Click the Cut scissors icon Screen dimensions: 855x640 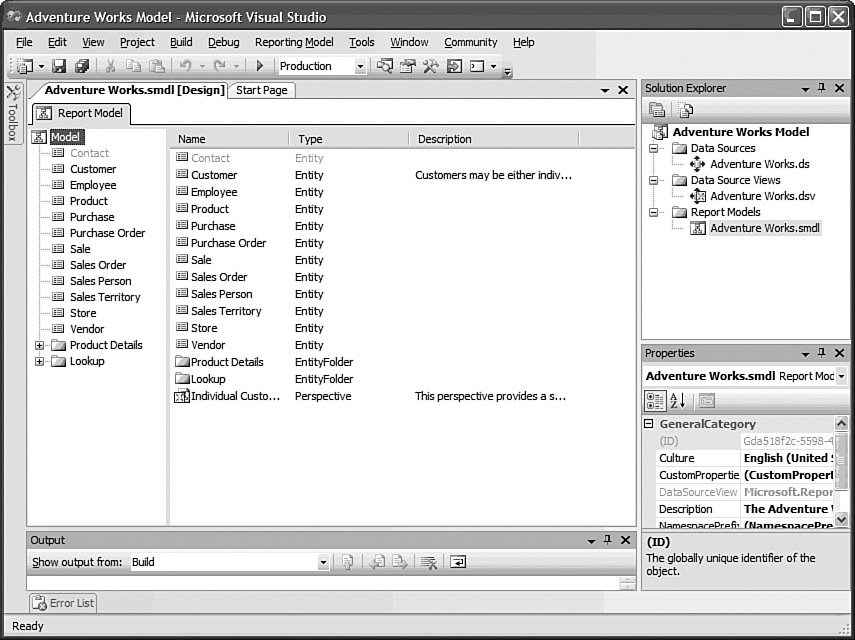110,66
